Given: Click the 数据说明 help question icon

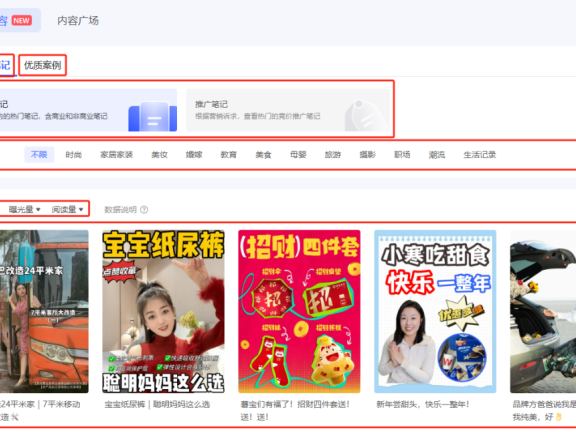Looking at the screenshot, I should (x=144, y=210).
